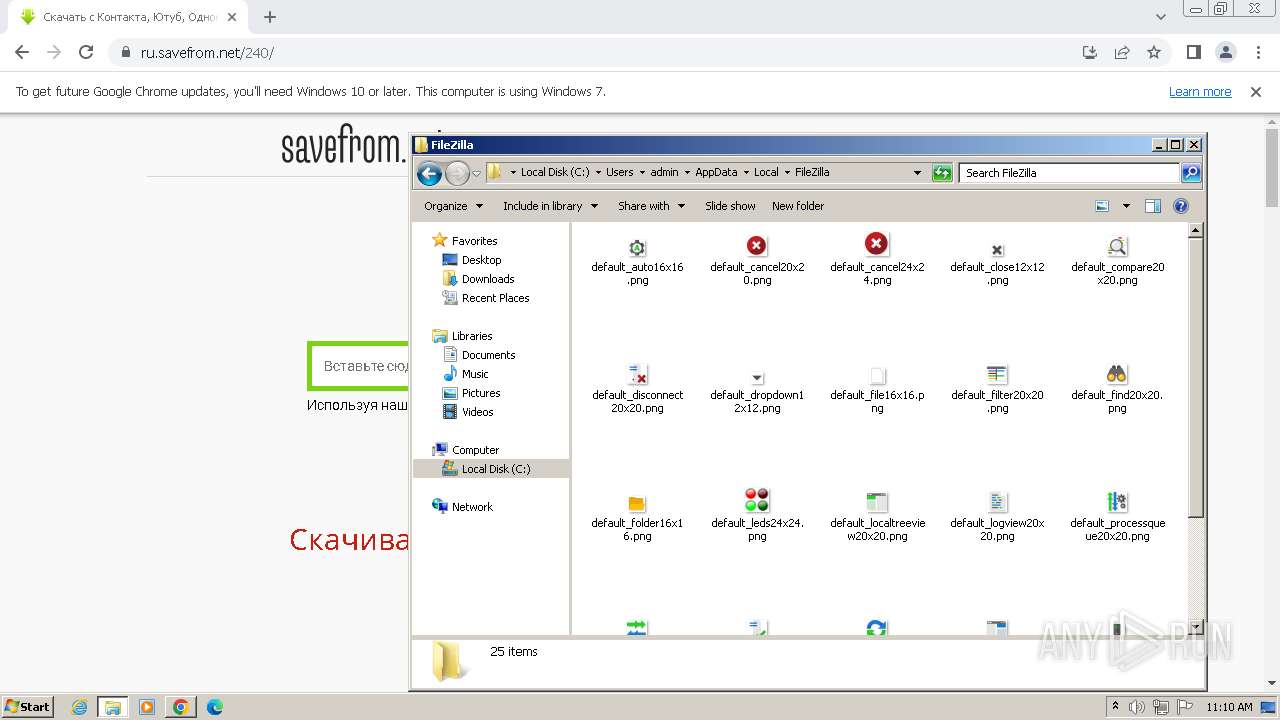Select the default_processqueue20x20.png file icon
The width and height of the screenshot is (1280, 720).
click(1117, 502)
